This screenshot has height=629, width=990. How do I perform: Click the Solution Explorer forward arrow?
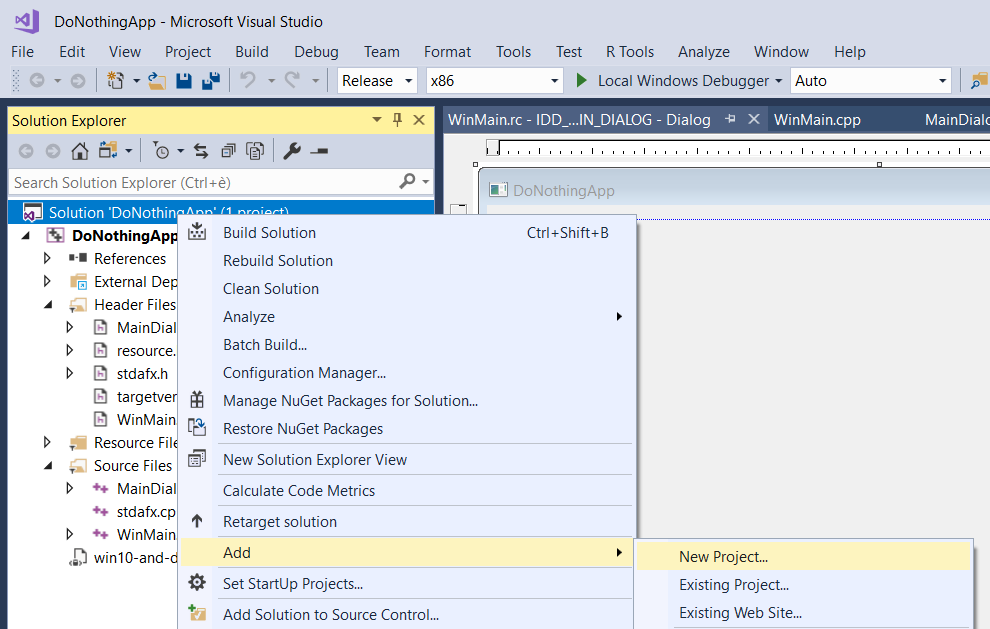(53, 151)
